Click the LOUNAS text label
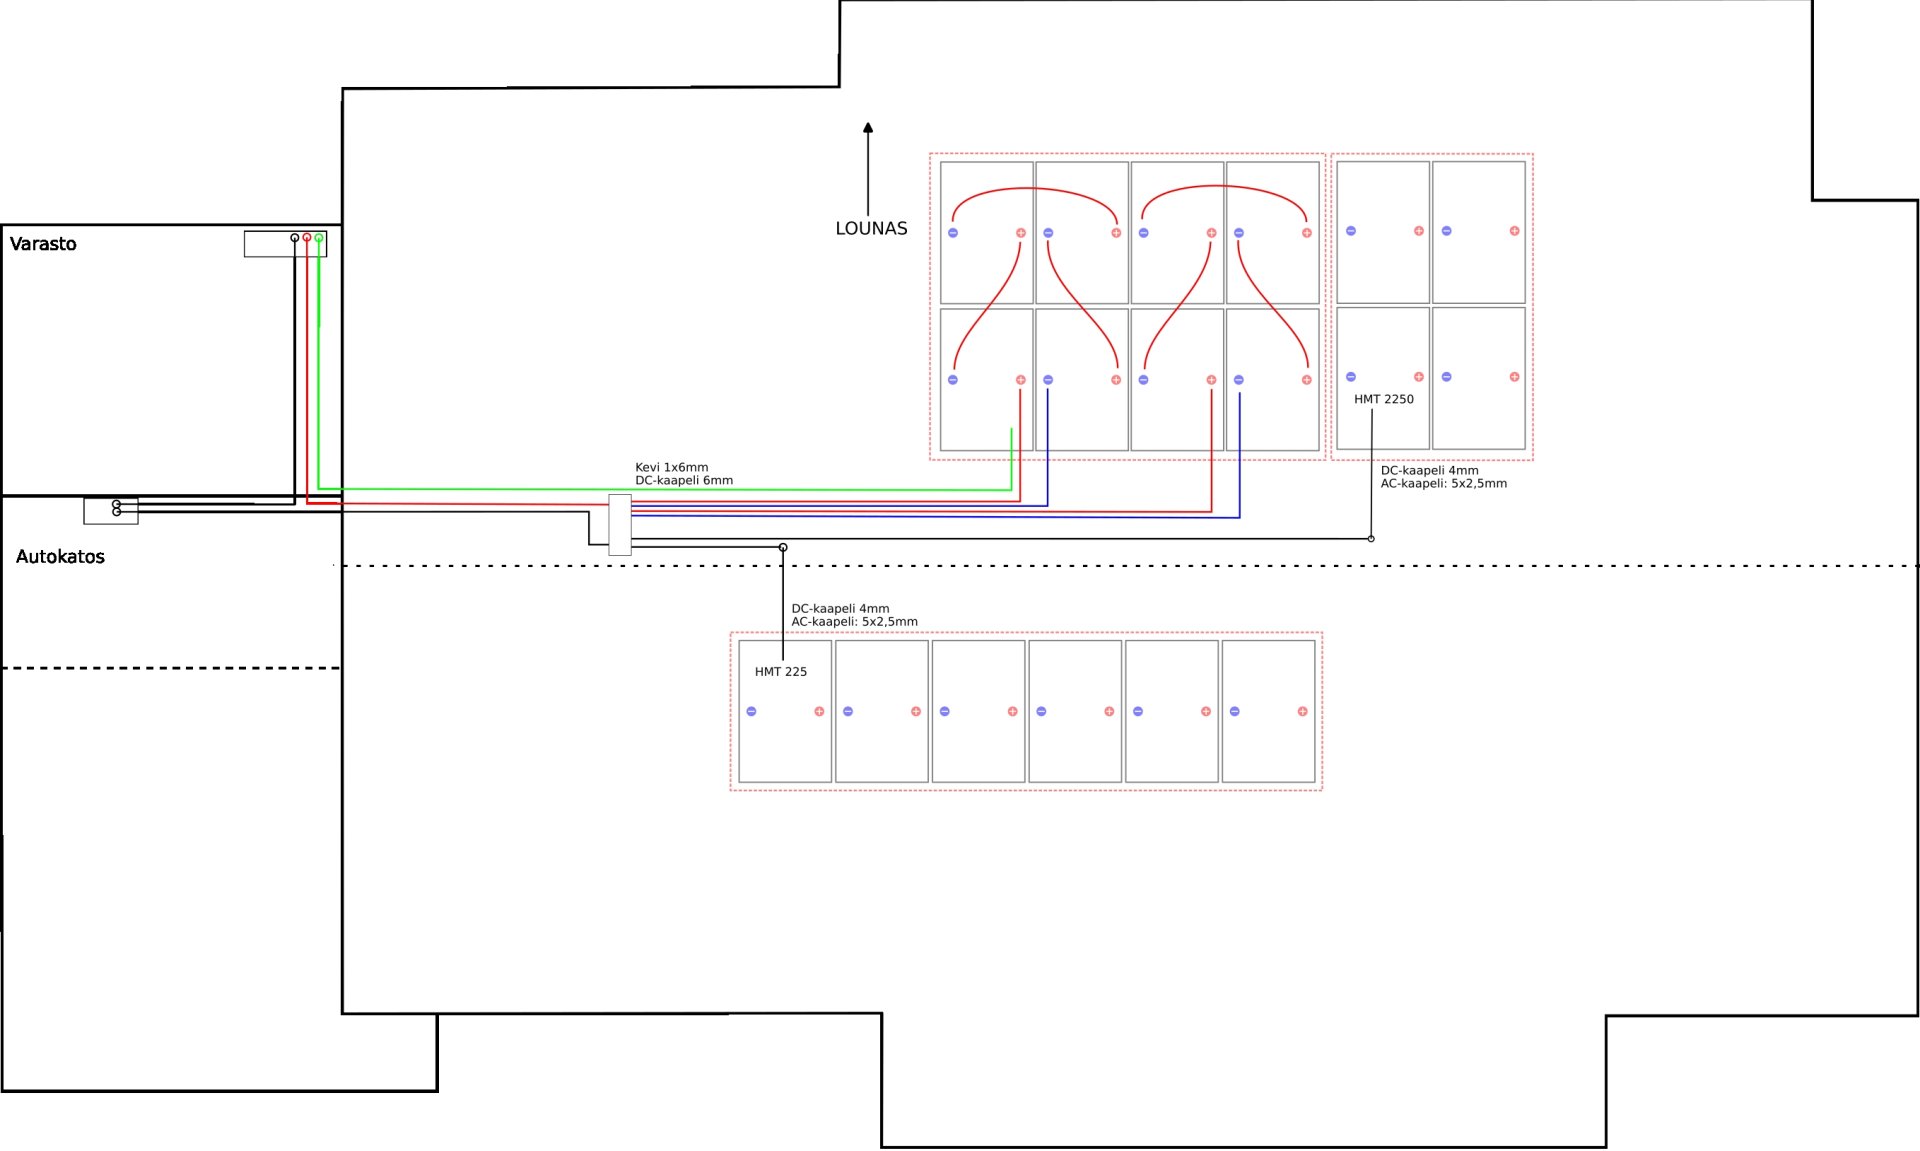Image resolution: width=1920 pixels, height=1151 pixels. point(872,228)
